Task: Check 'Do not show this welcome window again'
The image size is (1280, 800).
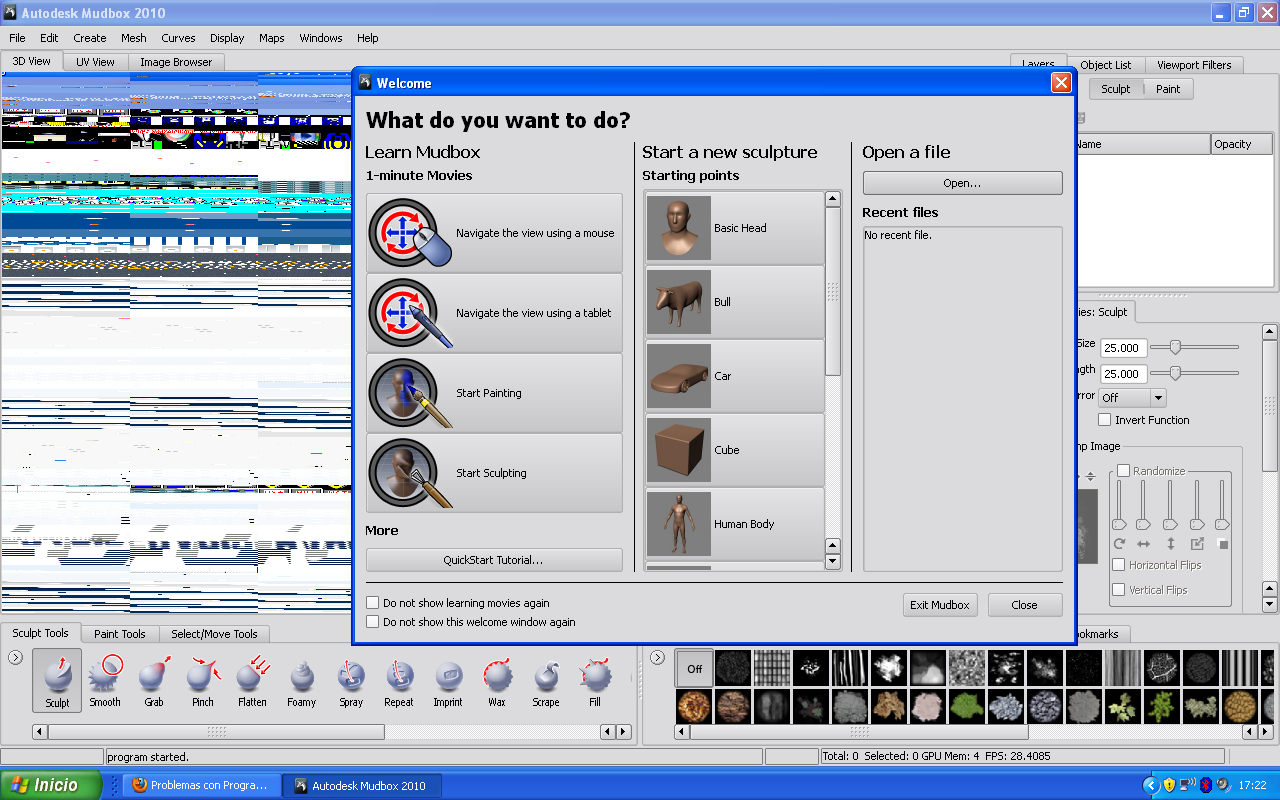Action: tap(373, 622)
